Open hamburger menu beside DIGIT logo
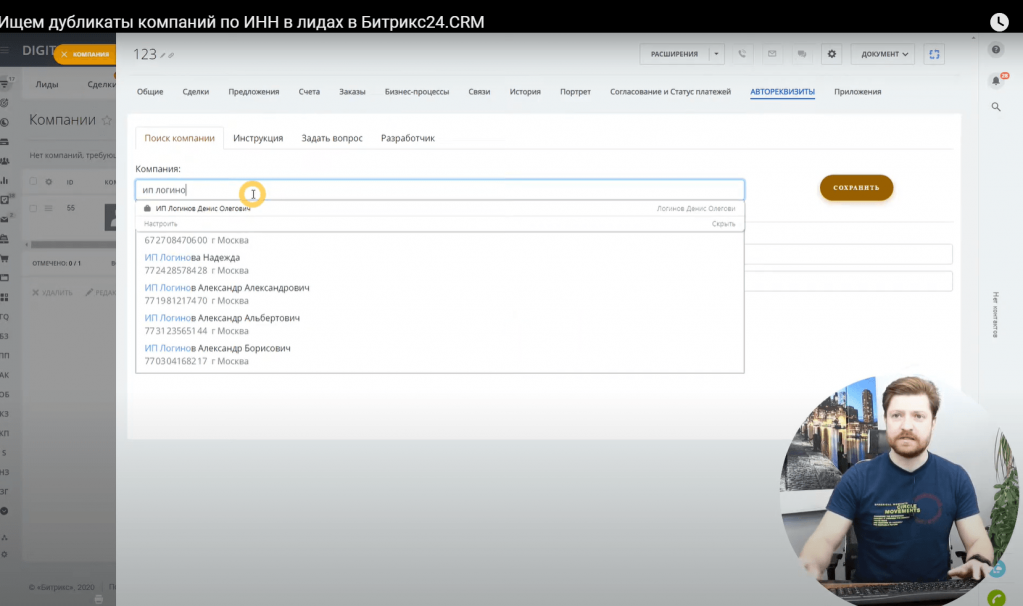Image resolution: width=1023 pixels, height=606 pixels. [x=5, y=50]
